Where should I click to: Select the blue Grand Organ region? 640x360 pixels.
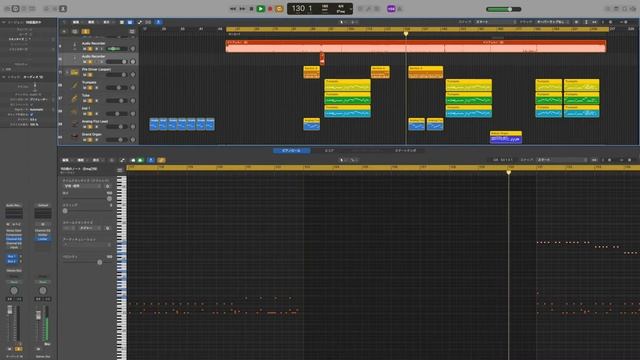click(506, 137)
